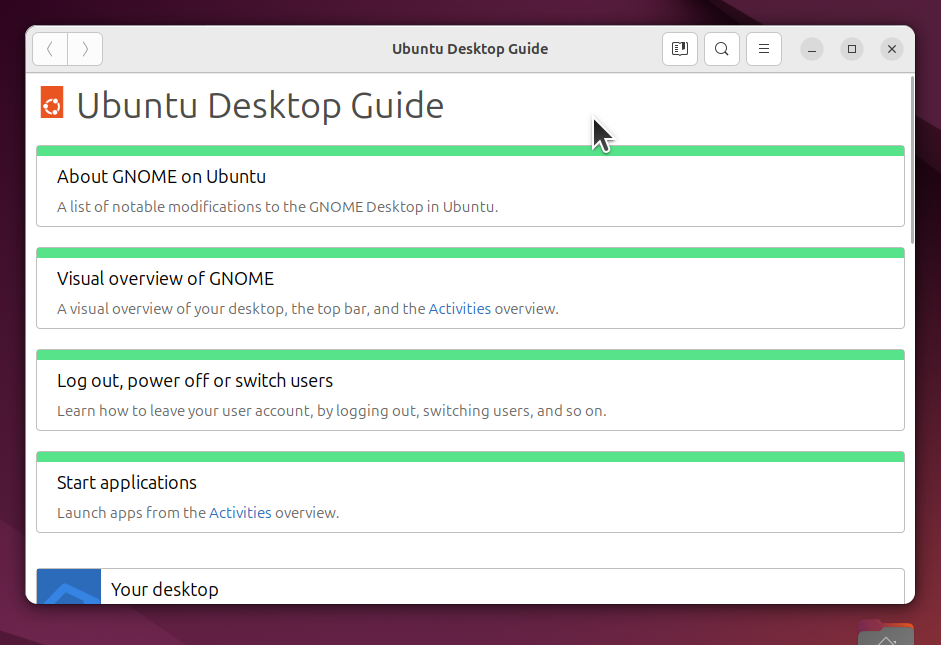Viewport: 941px width, 645px height.
Task: Click the vertical scrollbar of the guide
Action: click(912, 160)
